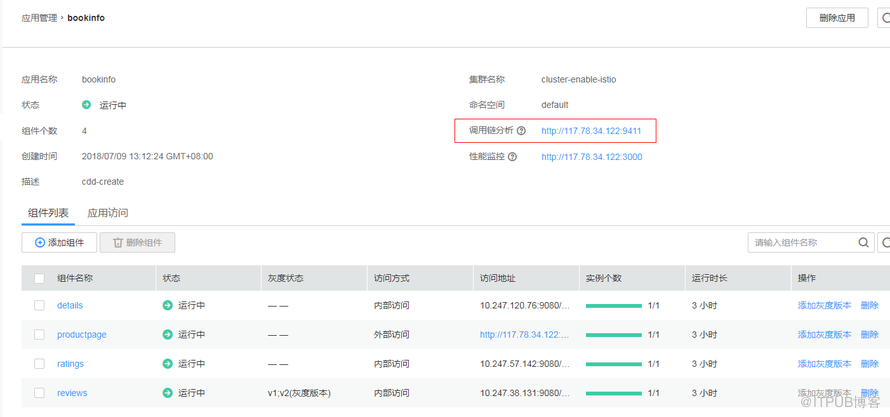
Task: Click the details row instance progress bar
Action: coord(613,306)
